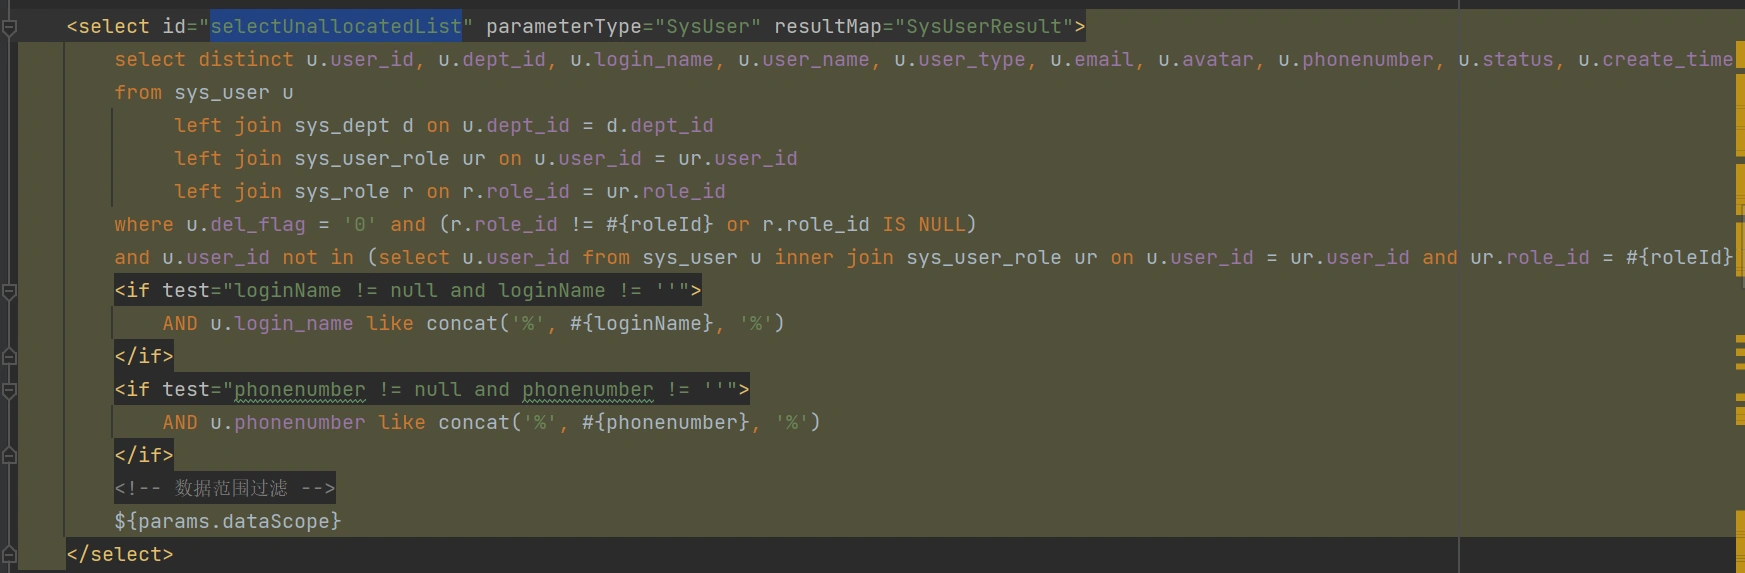Click the first underlined phonenumber in the if test
Image resolution: width=1745 pixels, height=573 pixels.
pos(299,390)
